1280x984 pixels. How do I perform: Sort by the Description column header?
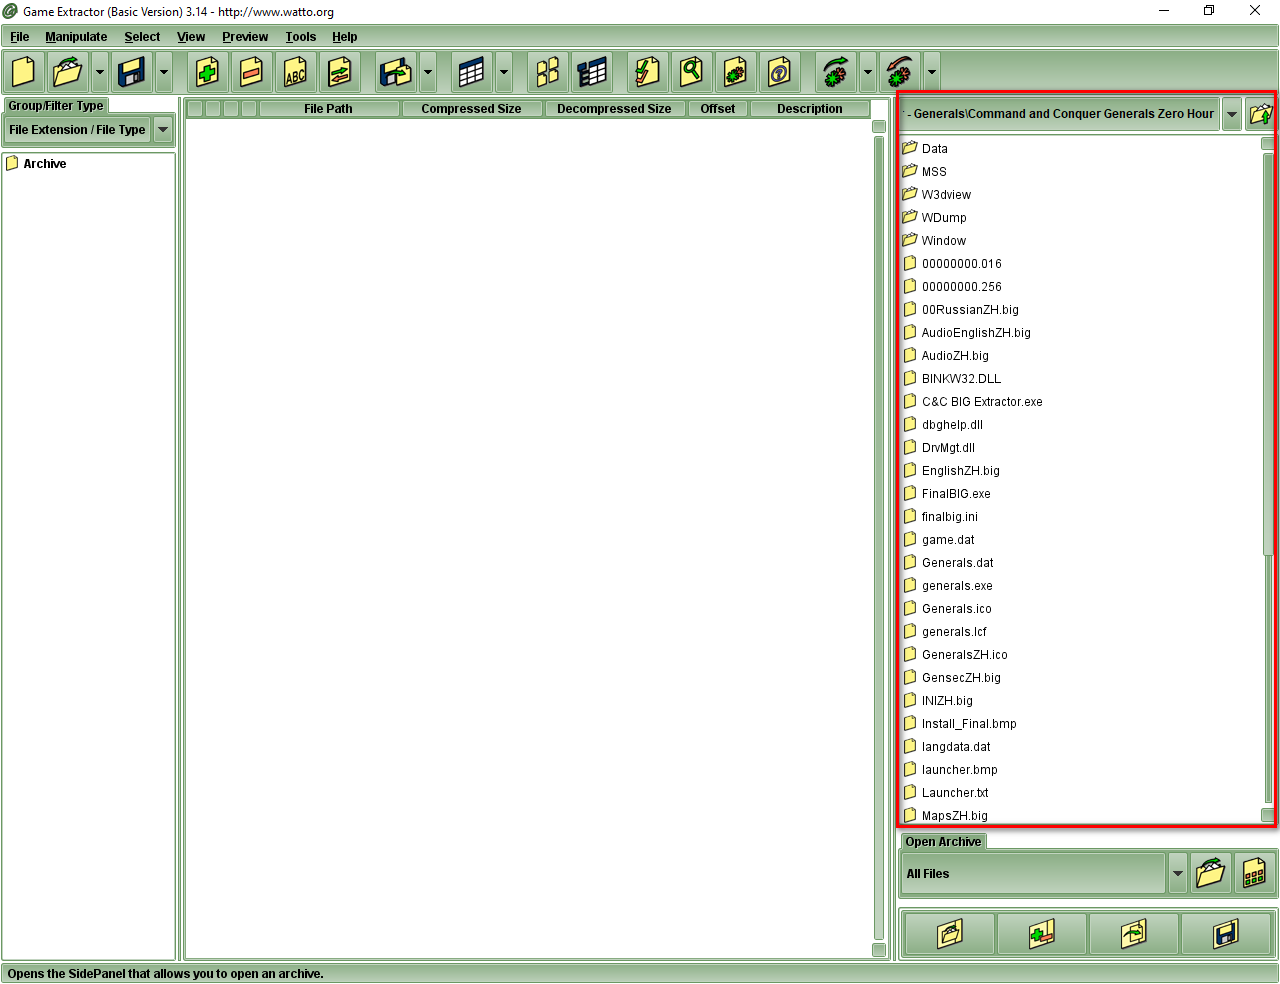pos(809,109)
